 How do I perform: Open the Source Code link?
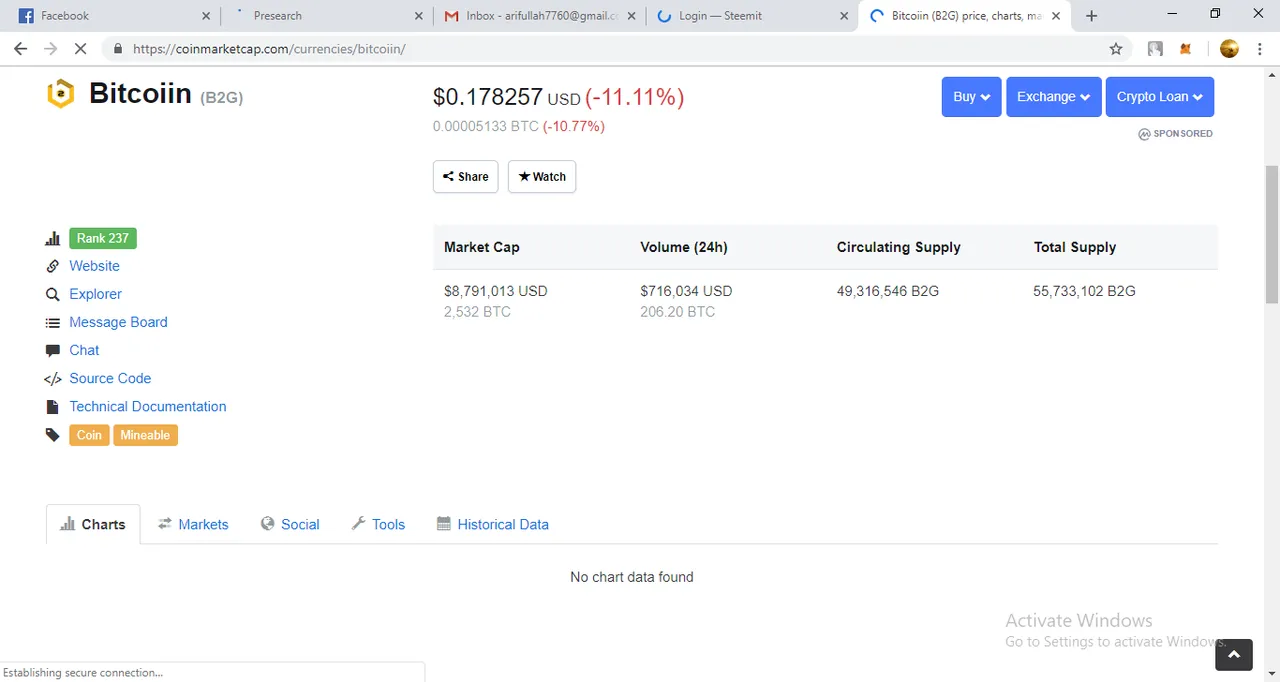[110, 378]
